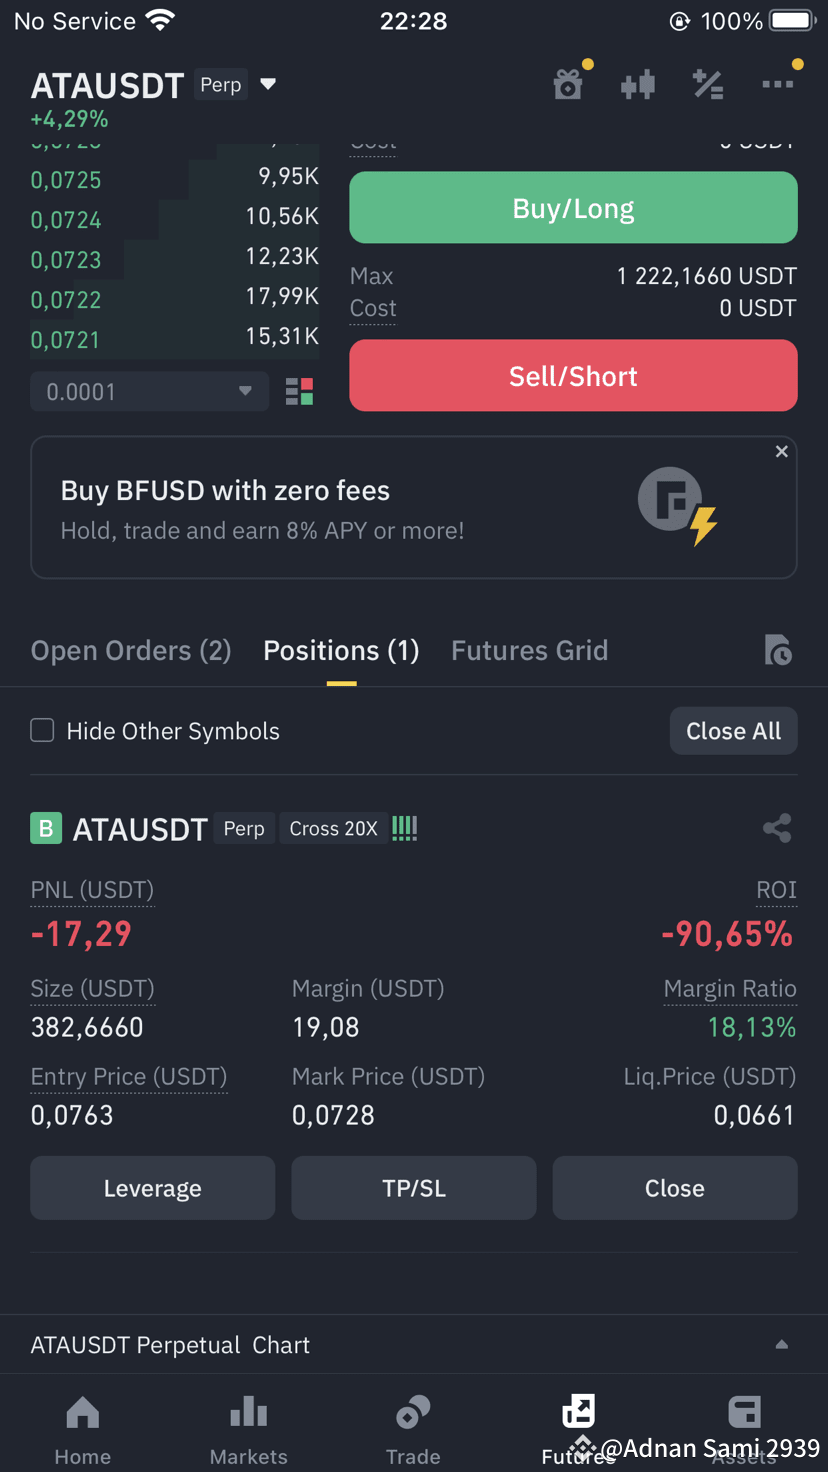The image size is (828, 1472).
Task: Share the ATAUSDT position
Action: (777, 828)
